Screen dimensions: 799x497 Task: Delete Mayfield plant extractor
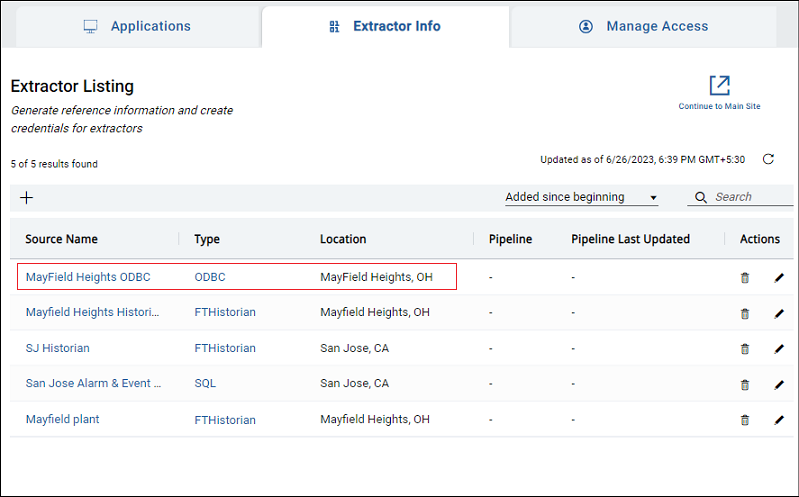point(744,420)
